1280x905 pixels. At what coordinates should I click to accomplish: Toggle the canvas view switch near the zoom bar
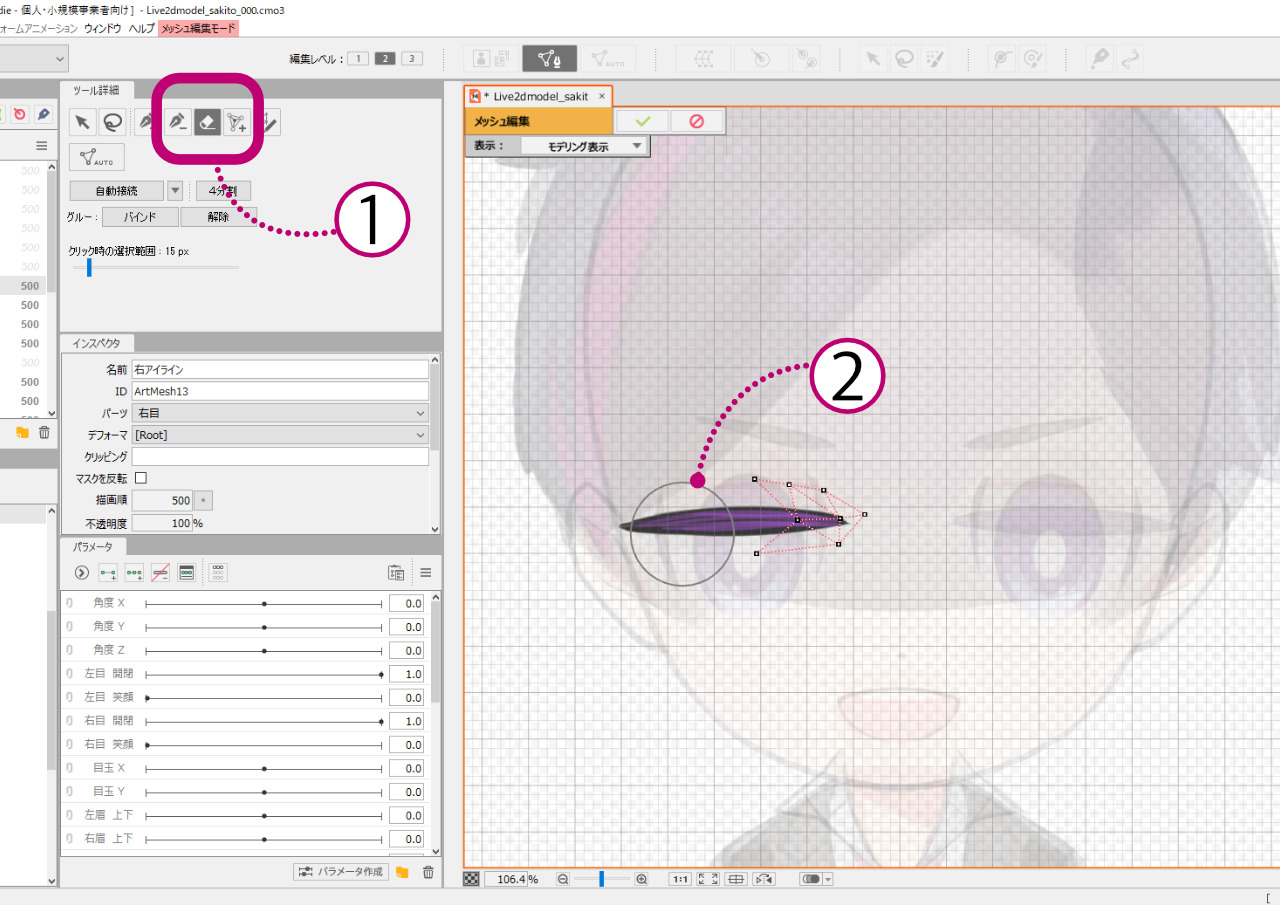(810, 879)
